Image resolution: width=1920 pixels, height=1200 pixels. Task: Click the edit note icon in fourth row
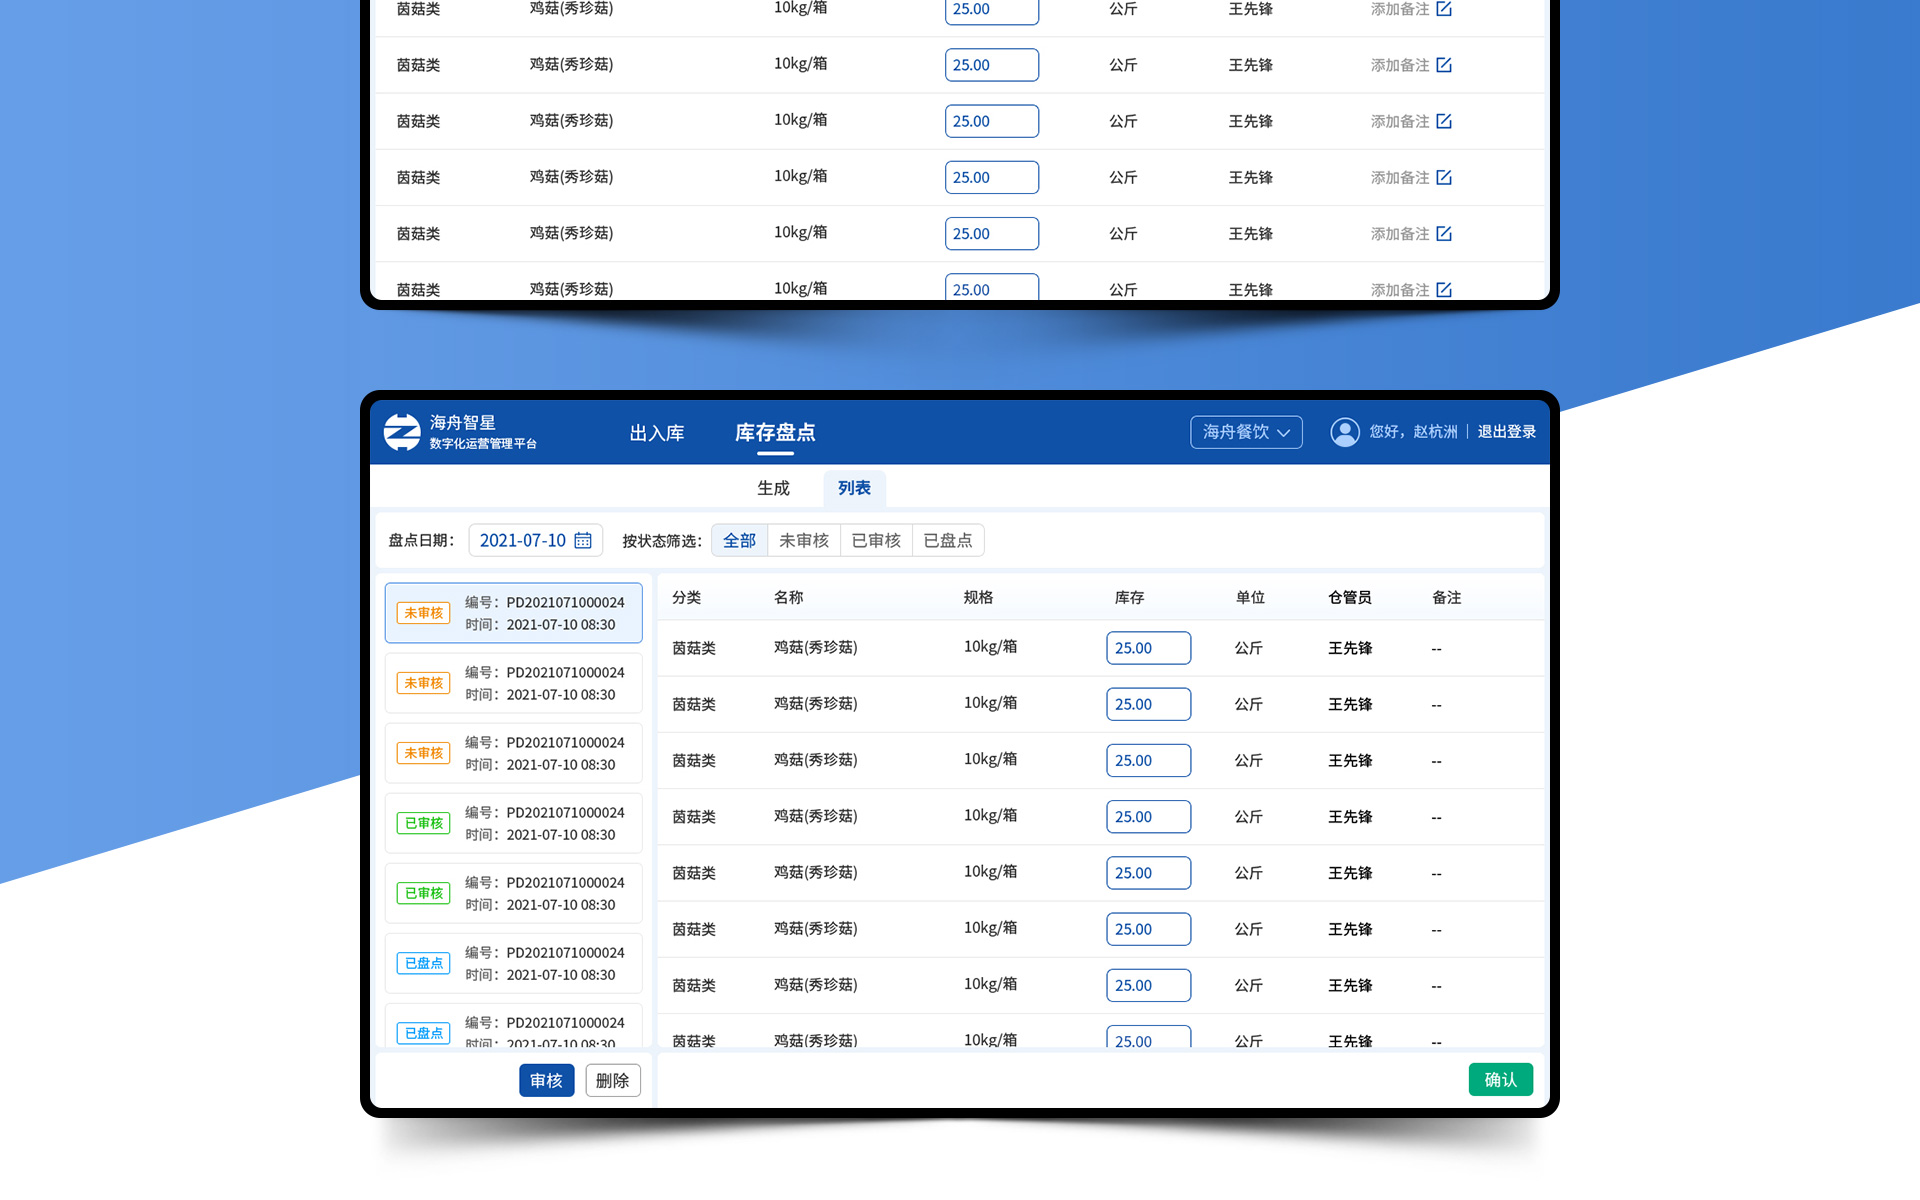pos(1443,177)
